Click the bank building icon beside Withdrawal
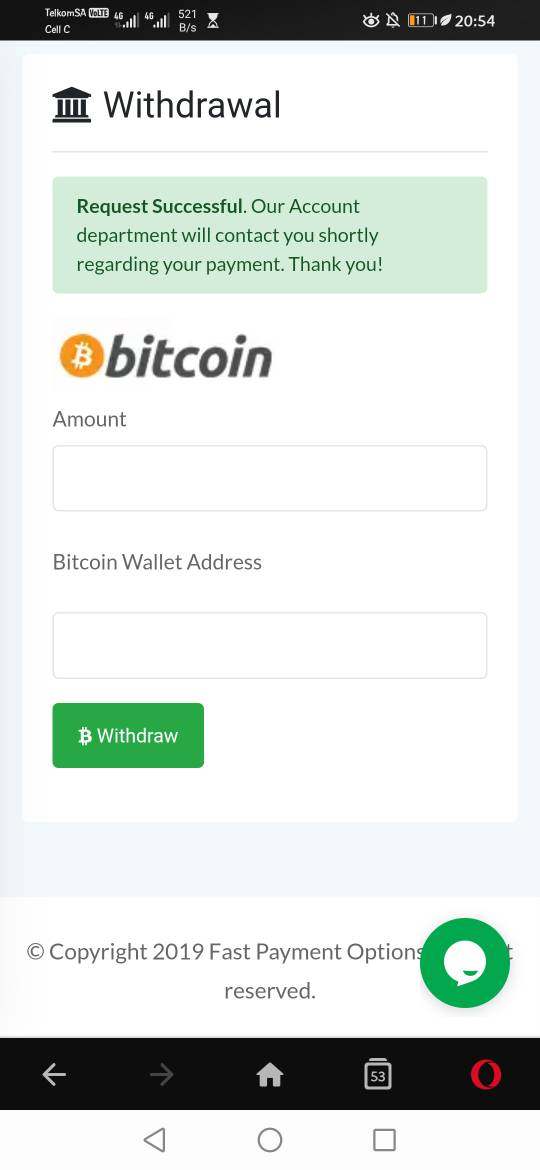 point(72,104)
